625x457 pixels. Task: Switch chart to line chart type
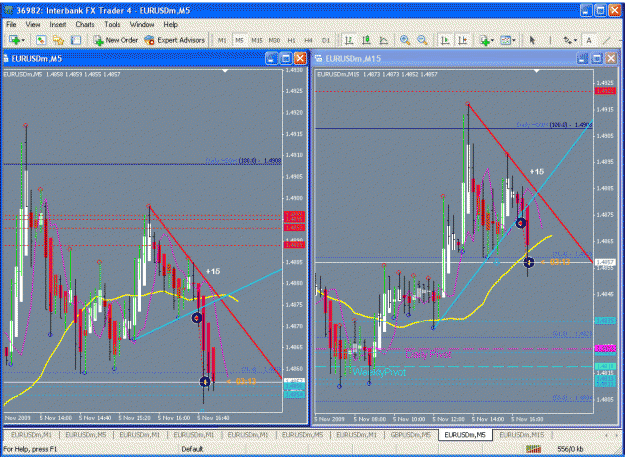(383, 40)
